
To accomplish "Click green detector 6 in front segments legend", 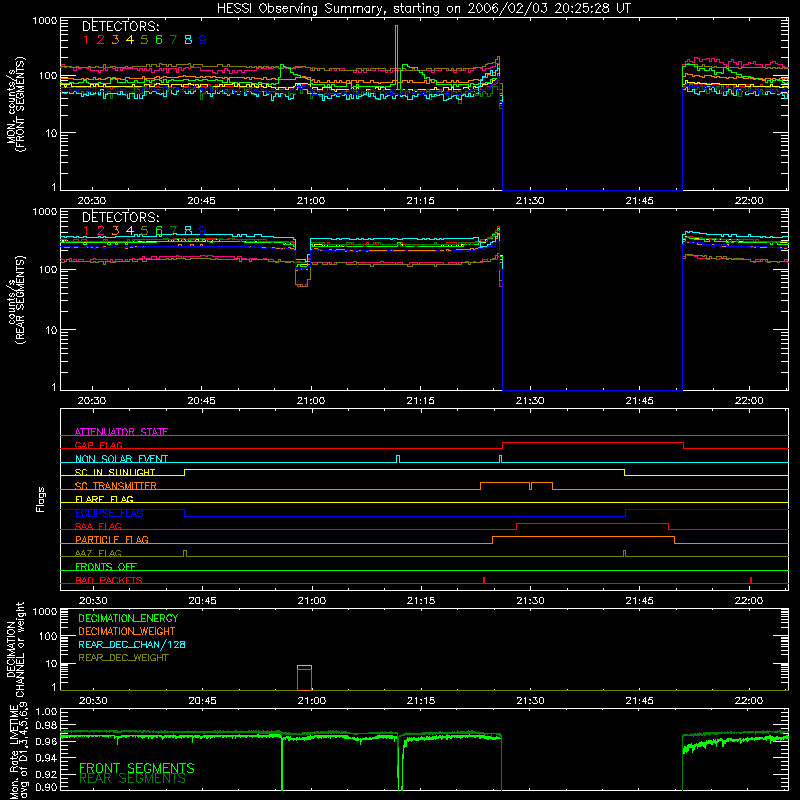I will pyautogui.click(x=159, y=40).
